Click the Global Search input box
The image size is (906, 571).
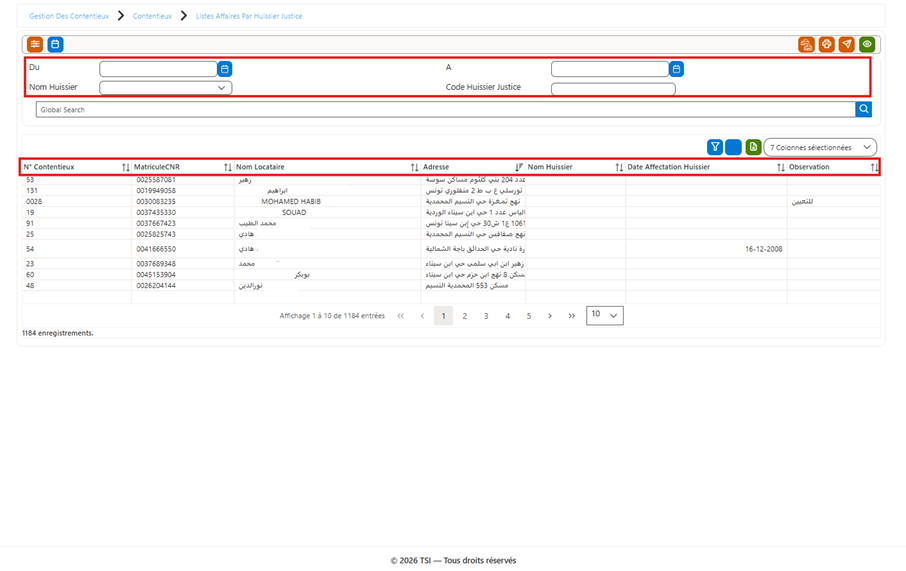click(445, 109)
